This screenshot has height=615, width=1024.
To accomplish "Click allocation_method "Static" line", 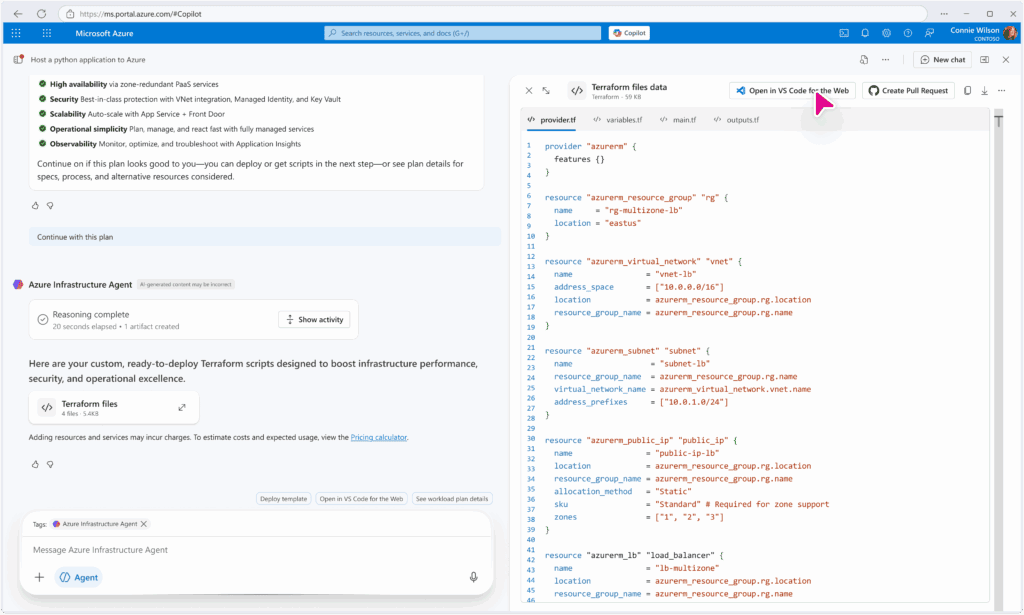I will click(622, 492).
